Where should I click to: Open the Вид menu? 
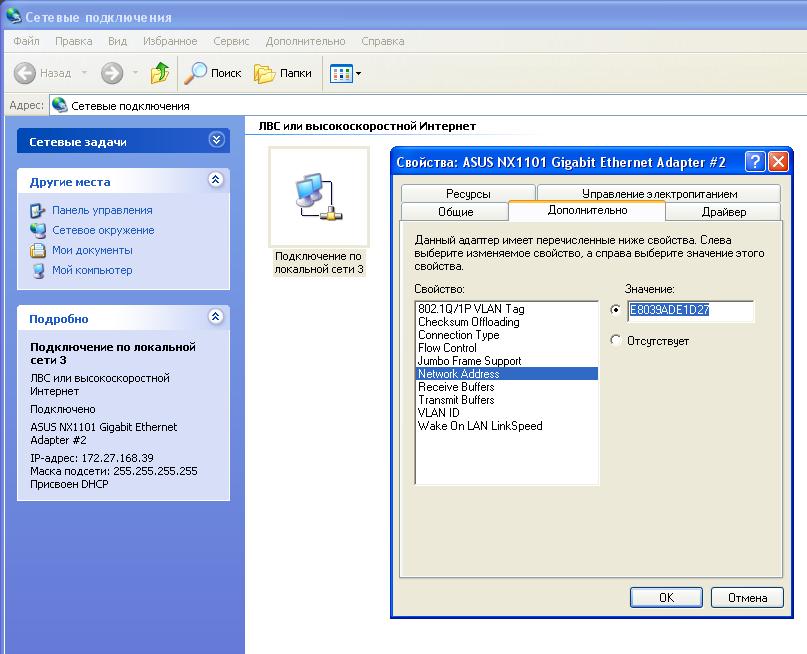pyautogui.click(x=117, y=41)
